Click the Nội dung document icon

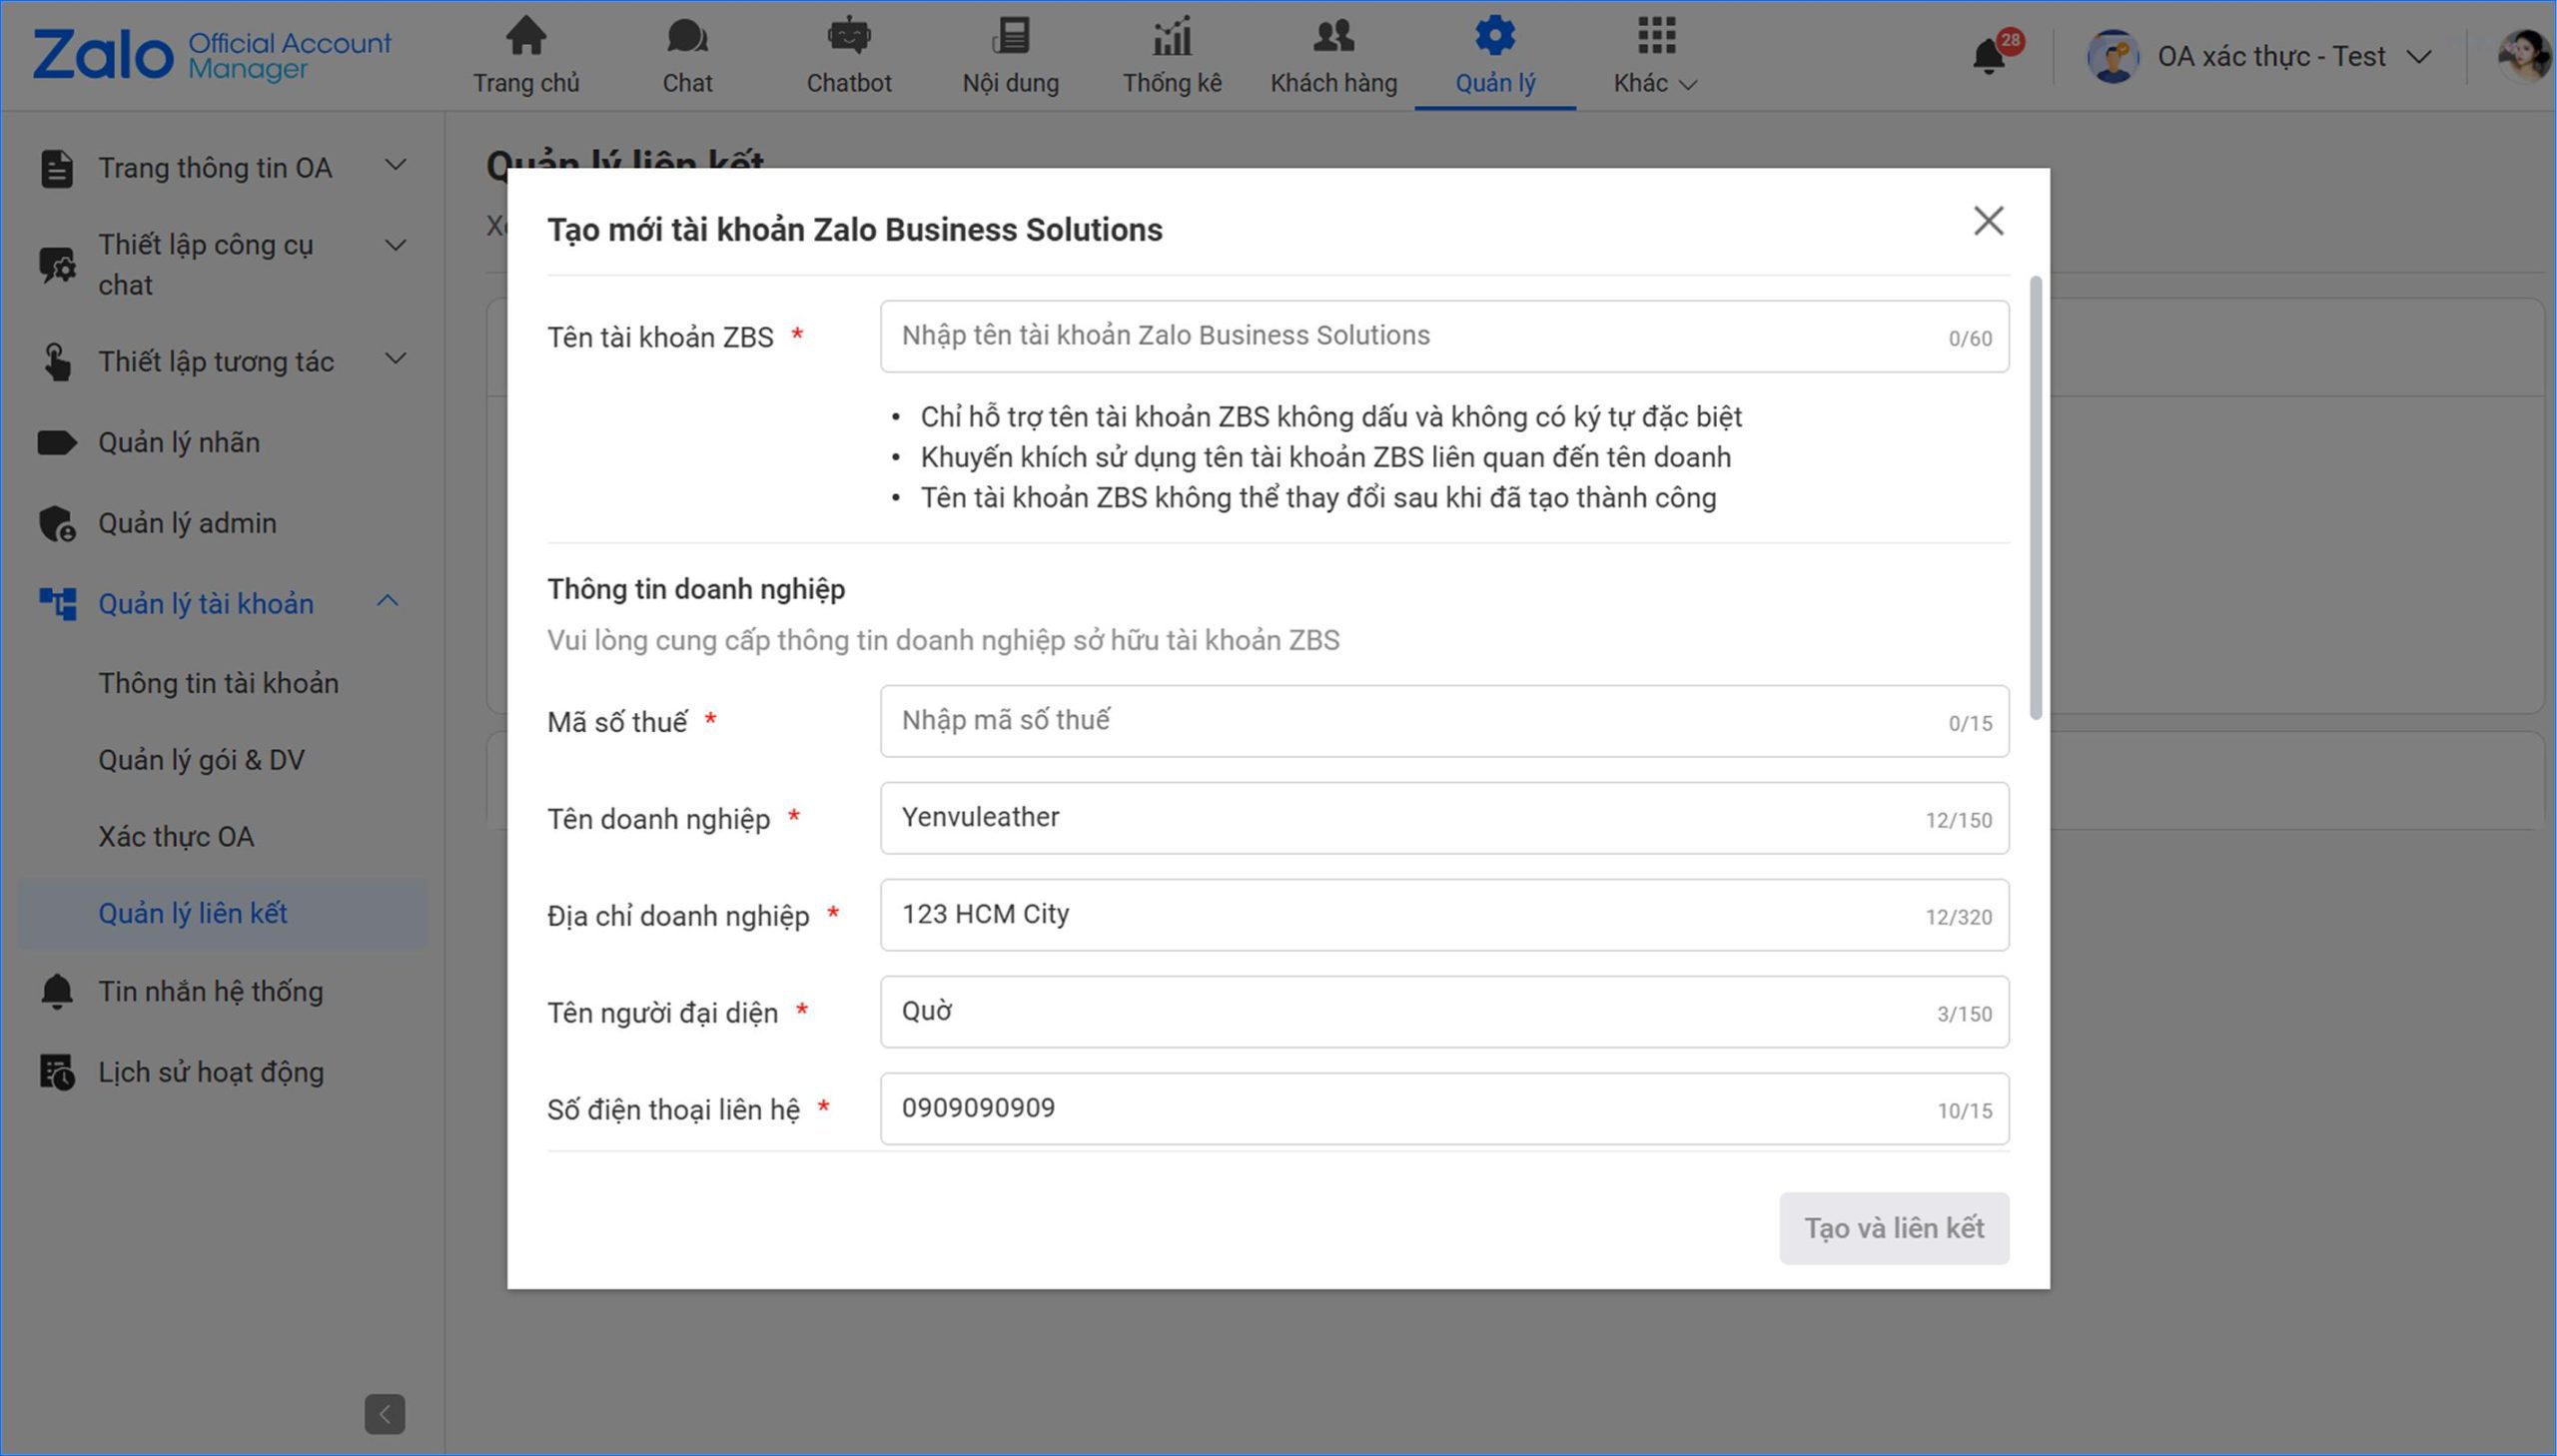click(1010, 37)
